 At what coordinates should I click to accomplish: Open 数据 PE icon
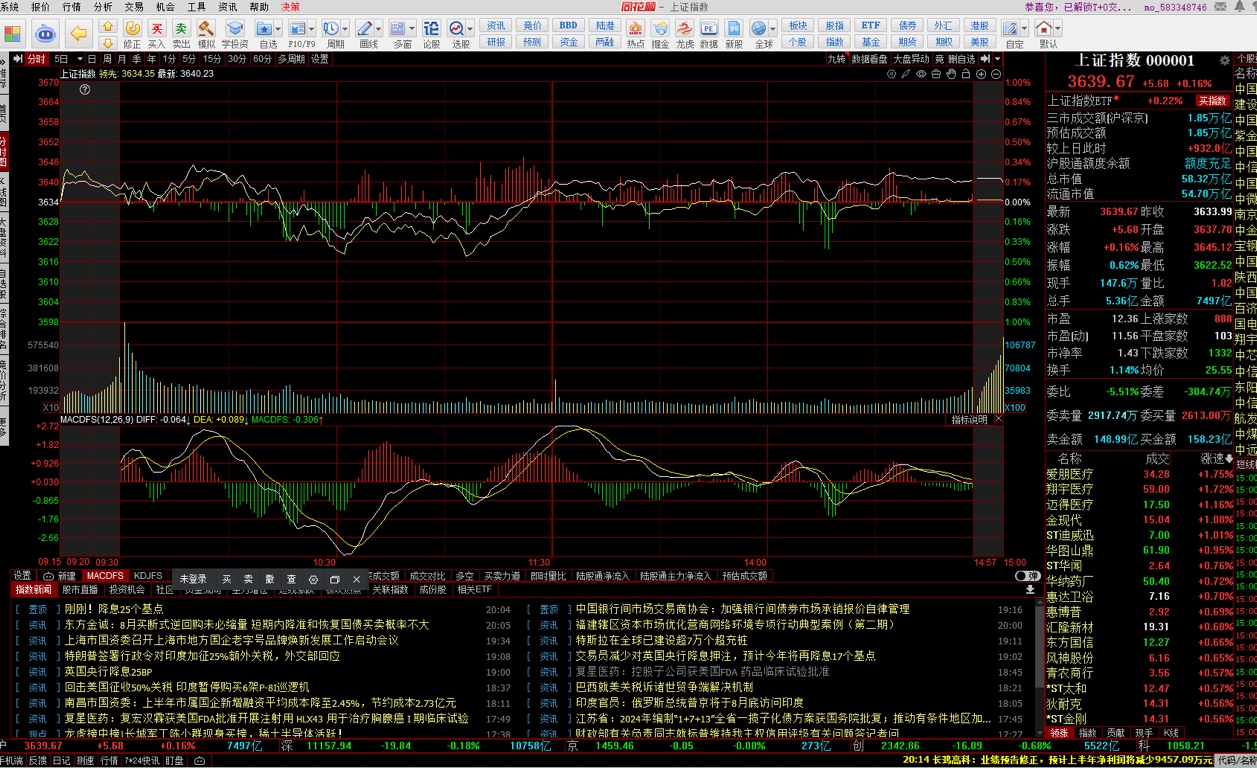709,34
